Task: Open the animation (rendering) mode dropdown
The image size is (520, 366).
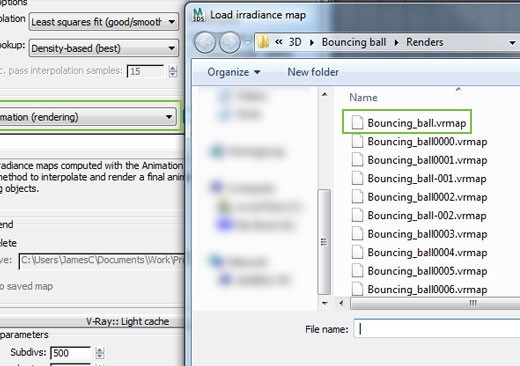Action: click(x=88, y=117)
